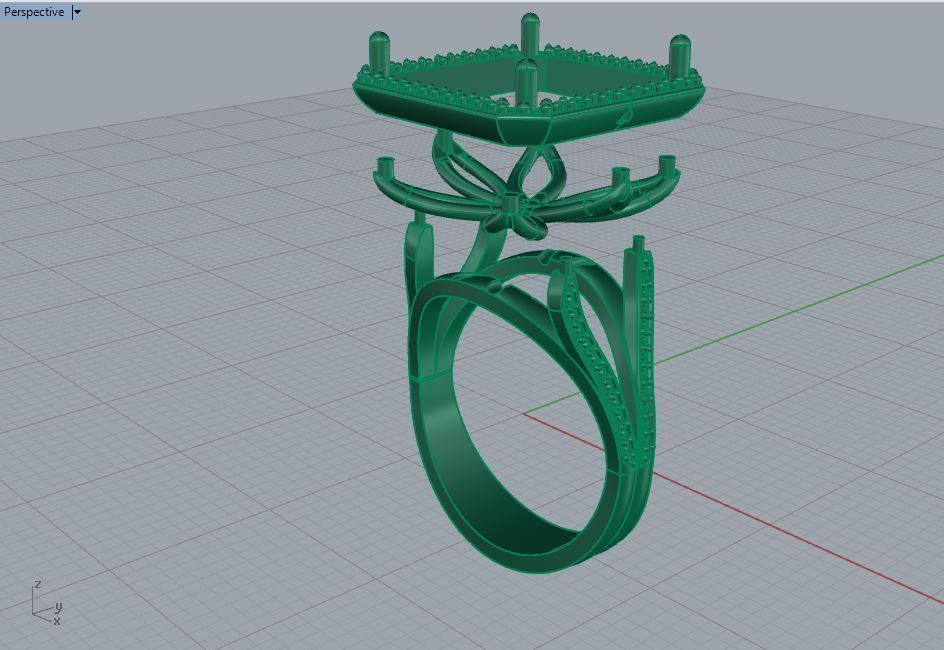Select the bow-shaped gallery under the halo
The height and width of the screenshot is (650, 944).
[526, 187]
